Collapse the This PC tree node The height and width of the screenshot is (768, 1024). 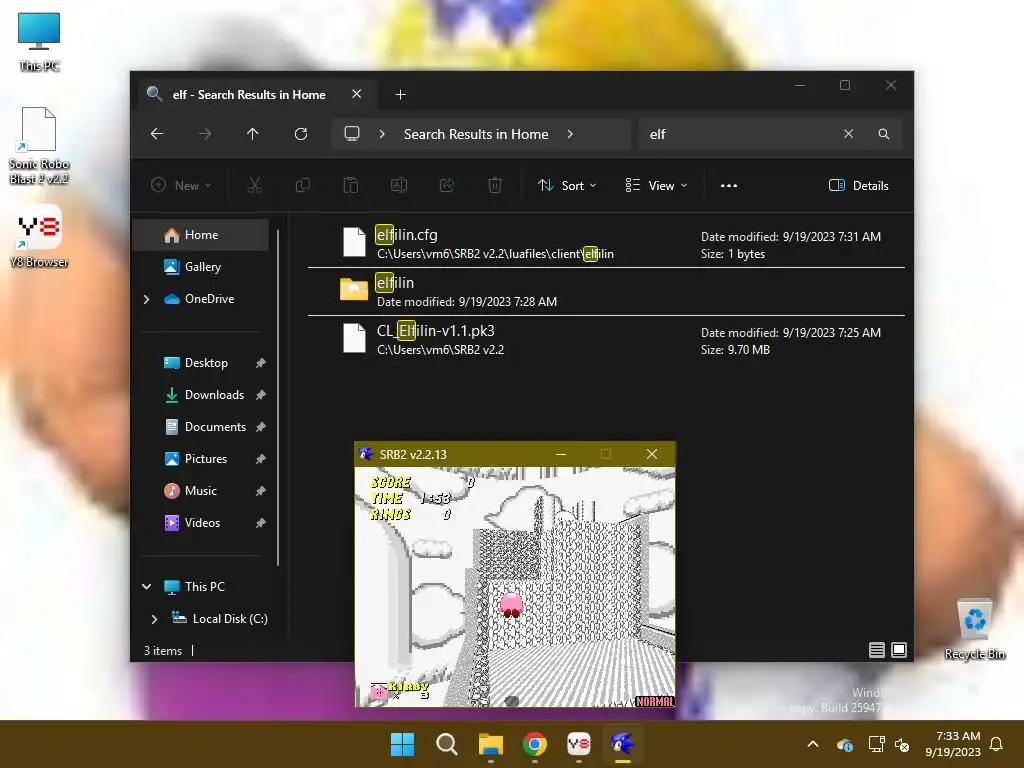point(147,586)
